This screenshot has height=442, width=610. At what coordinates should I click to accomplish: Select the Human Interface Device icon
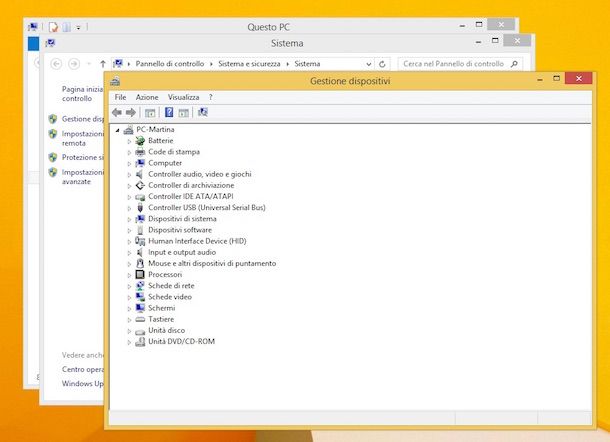140,241
